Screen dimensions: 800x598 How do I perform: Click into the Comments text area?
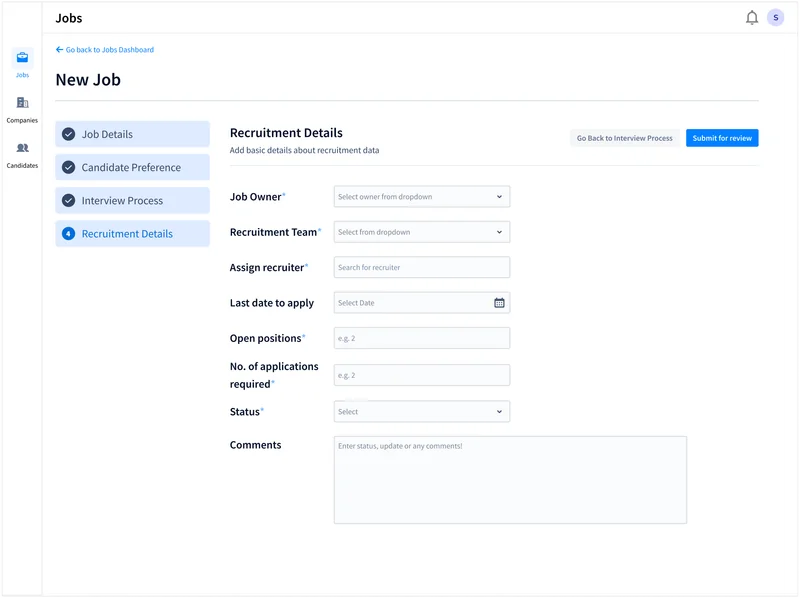(x=510, y=480)
